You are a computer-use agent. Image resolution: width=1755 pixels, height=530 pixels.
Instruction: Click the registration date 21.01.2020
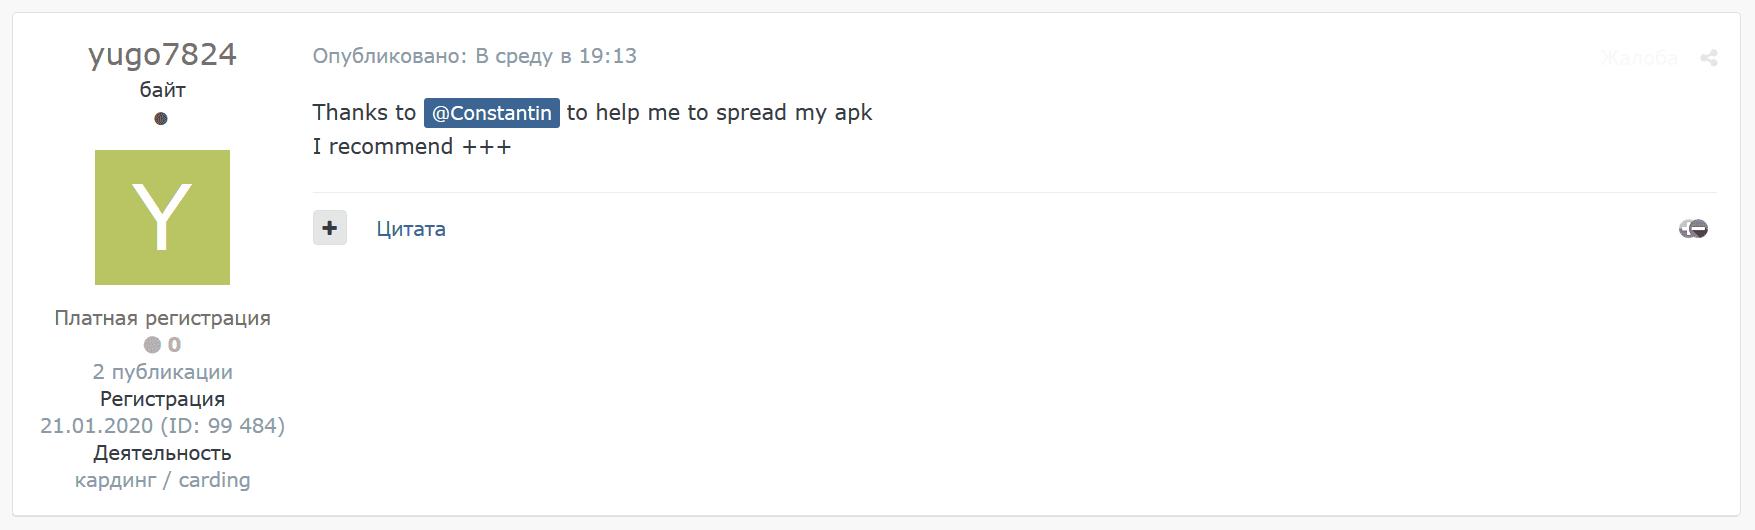pos(97,426)
